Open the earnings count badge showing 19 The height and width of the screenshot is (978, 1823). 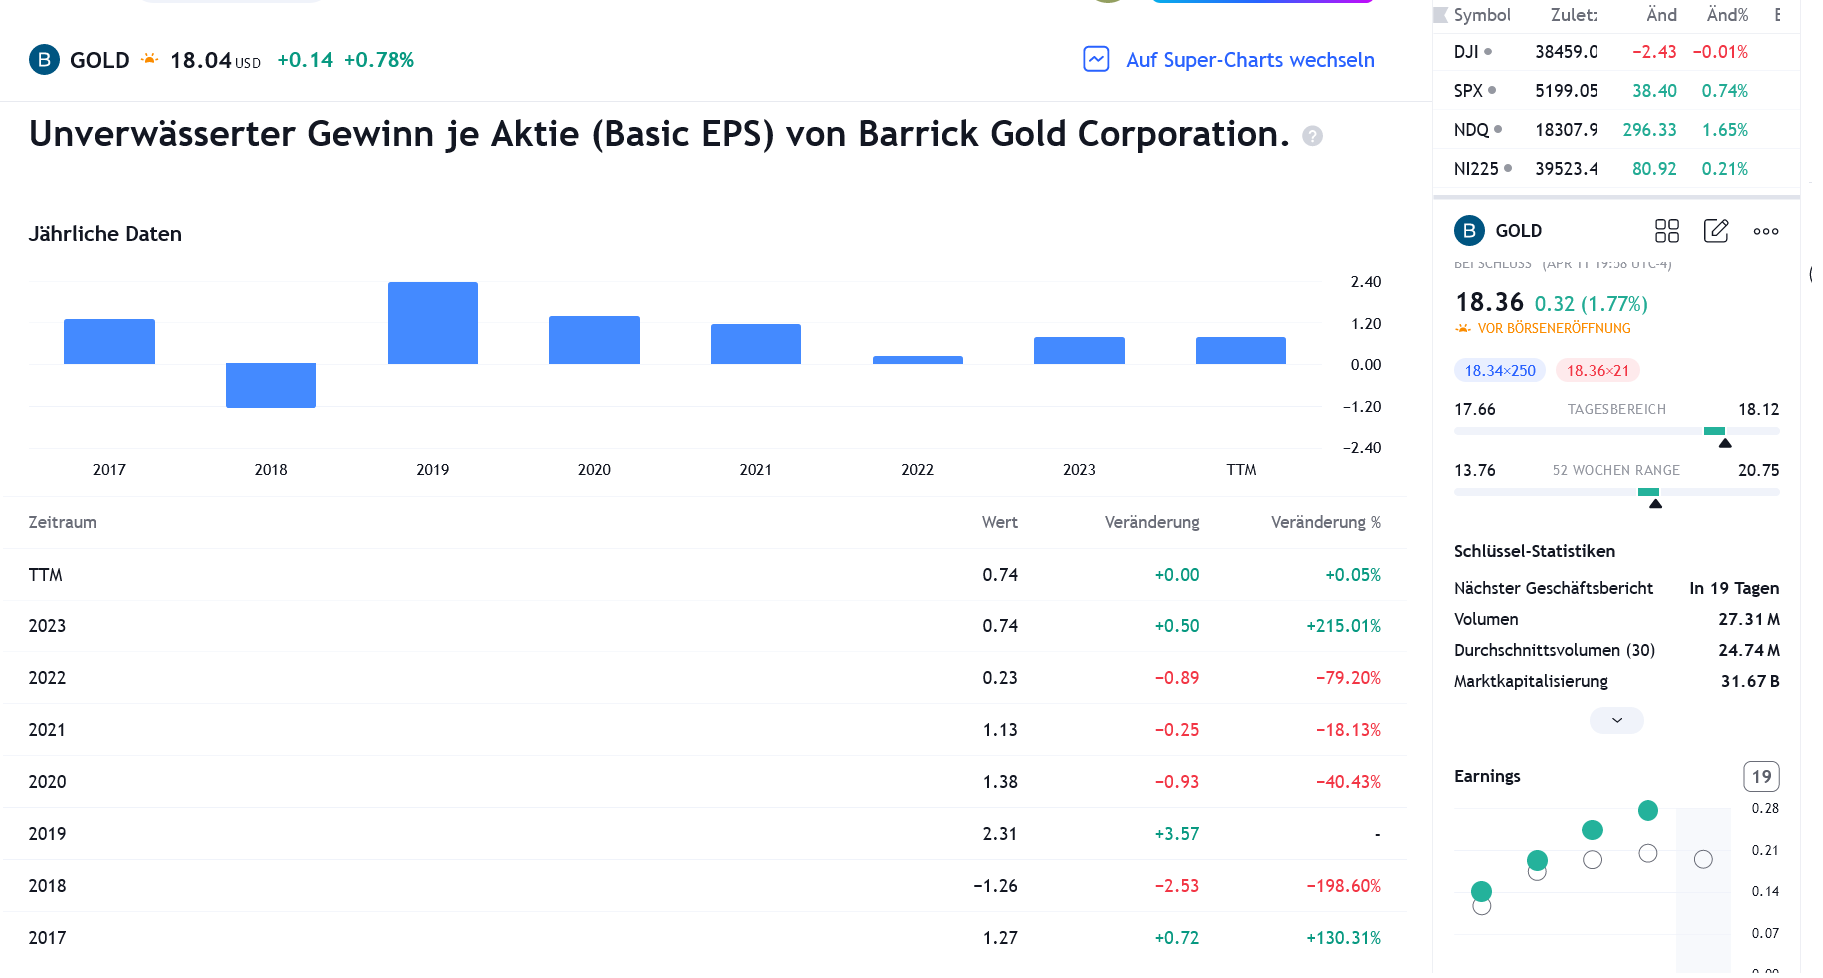tap(1761, 776)
